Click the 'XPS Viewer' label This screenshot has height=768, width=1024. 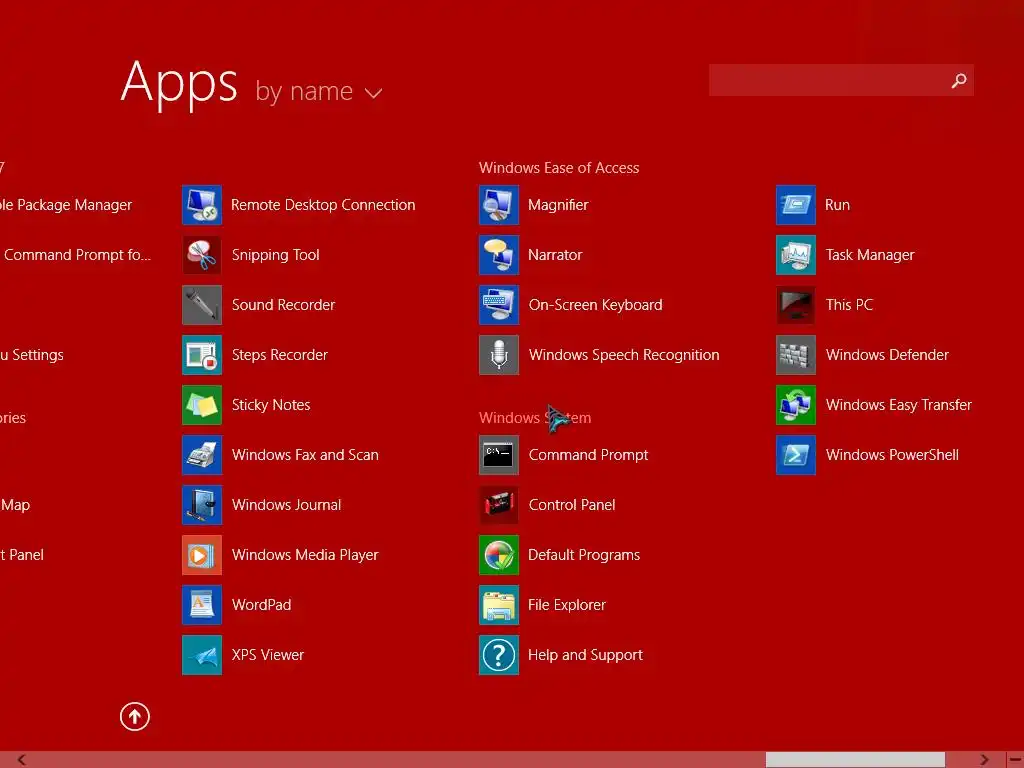point(268,655)
